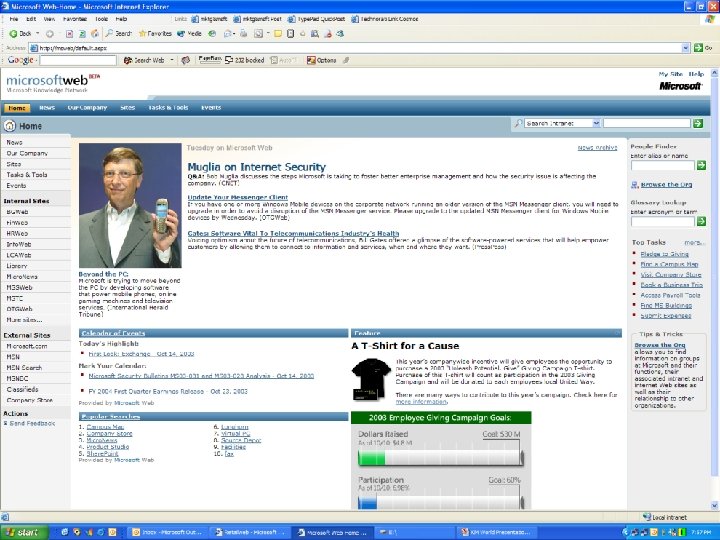Open the Update Your Messenger Client link

pyautogui.click(x=238, y=197)
